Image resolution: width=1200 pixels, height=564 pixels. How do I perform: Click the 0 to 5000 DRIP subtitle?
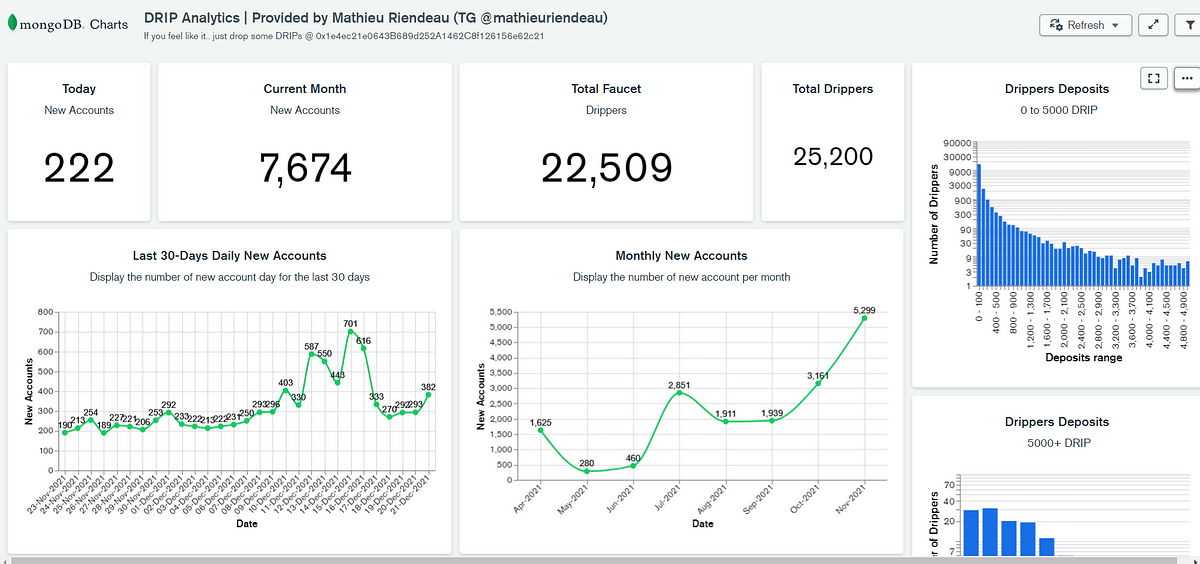click(1058, 110)
